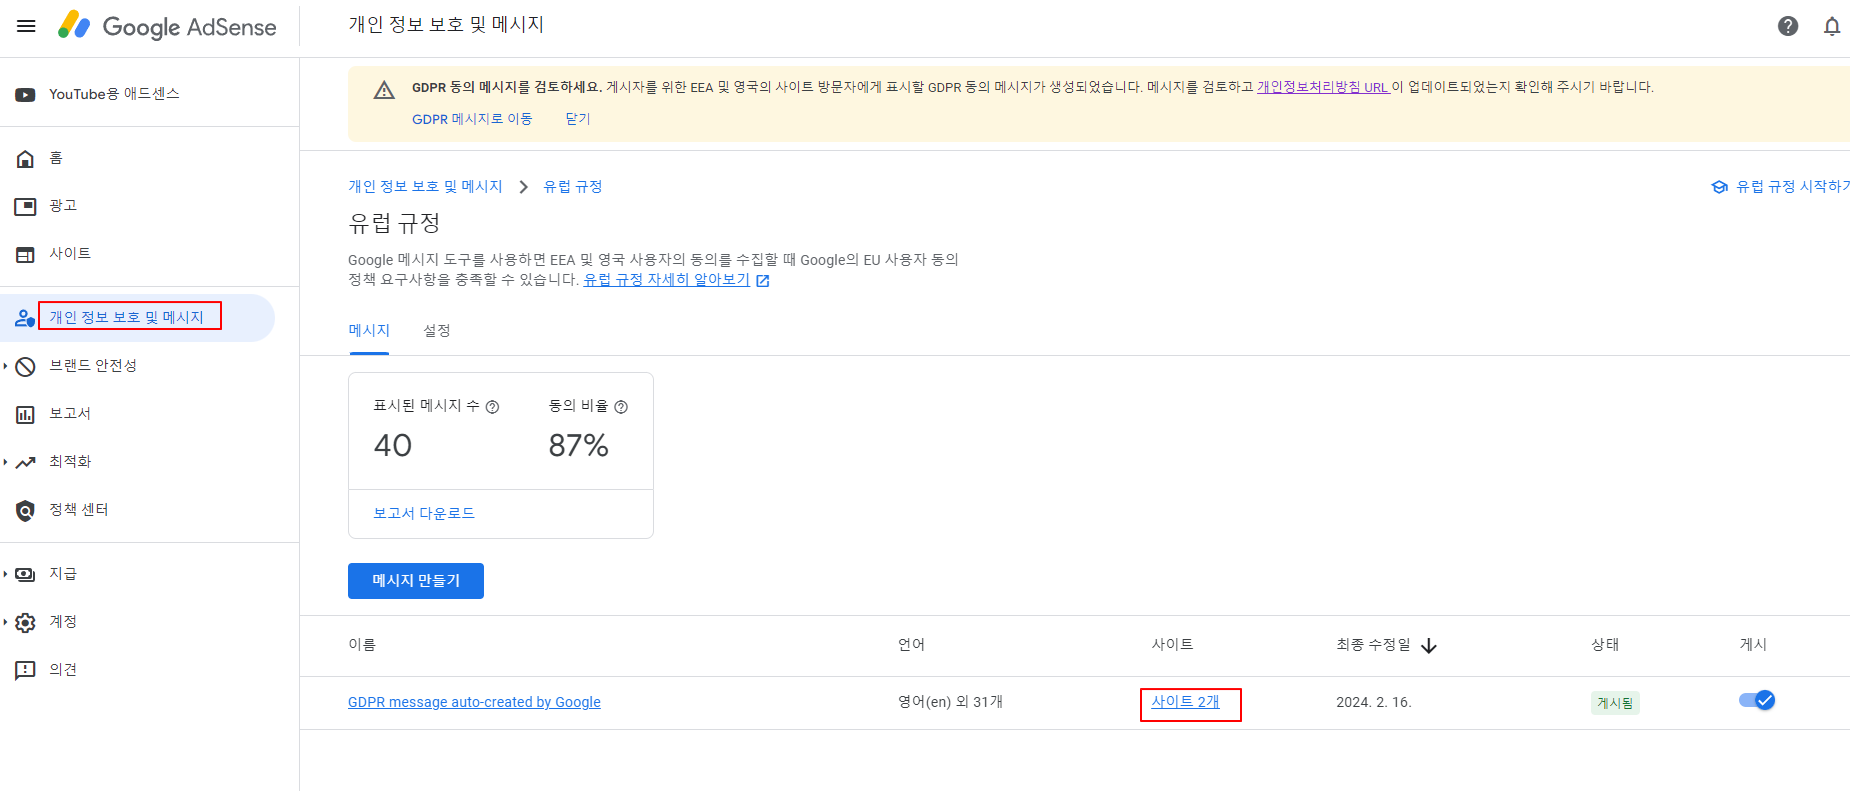
Task: Click the 의견 feedback icon
Action: point(25,671)
